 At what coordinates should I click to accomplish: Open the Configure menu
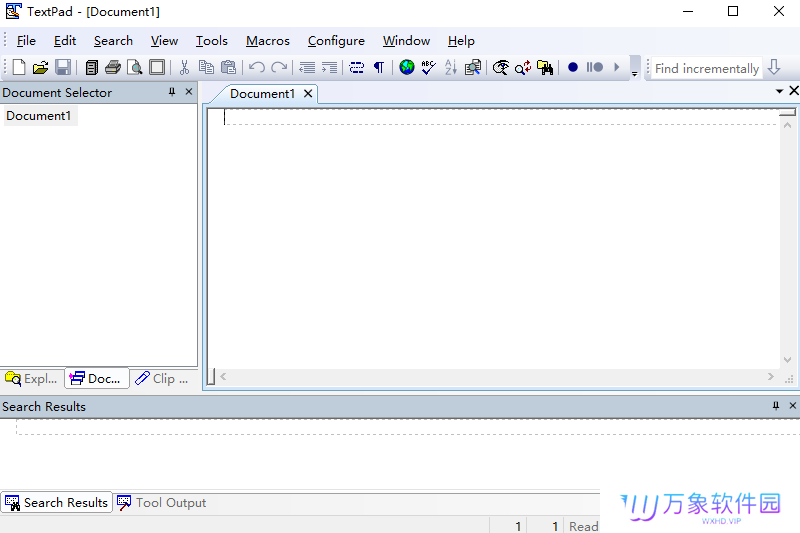[336, 41]
